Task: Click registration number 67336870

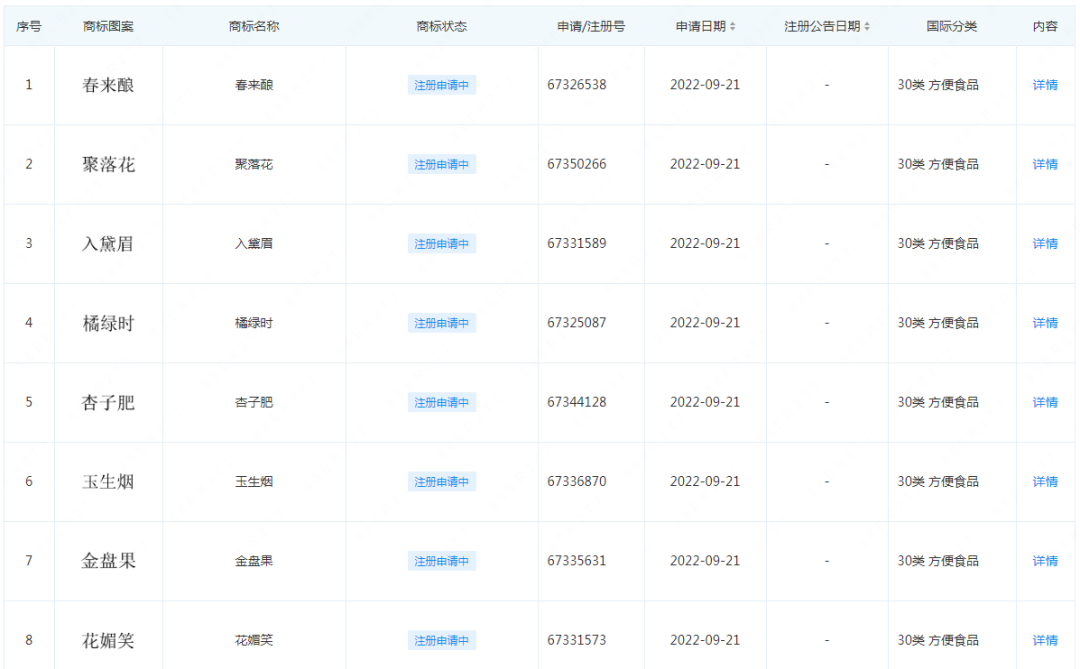Action: (x=577, y=481)
